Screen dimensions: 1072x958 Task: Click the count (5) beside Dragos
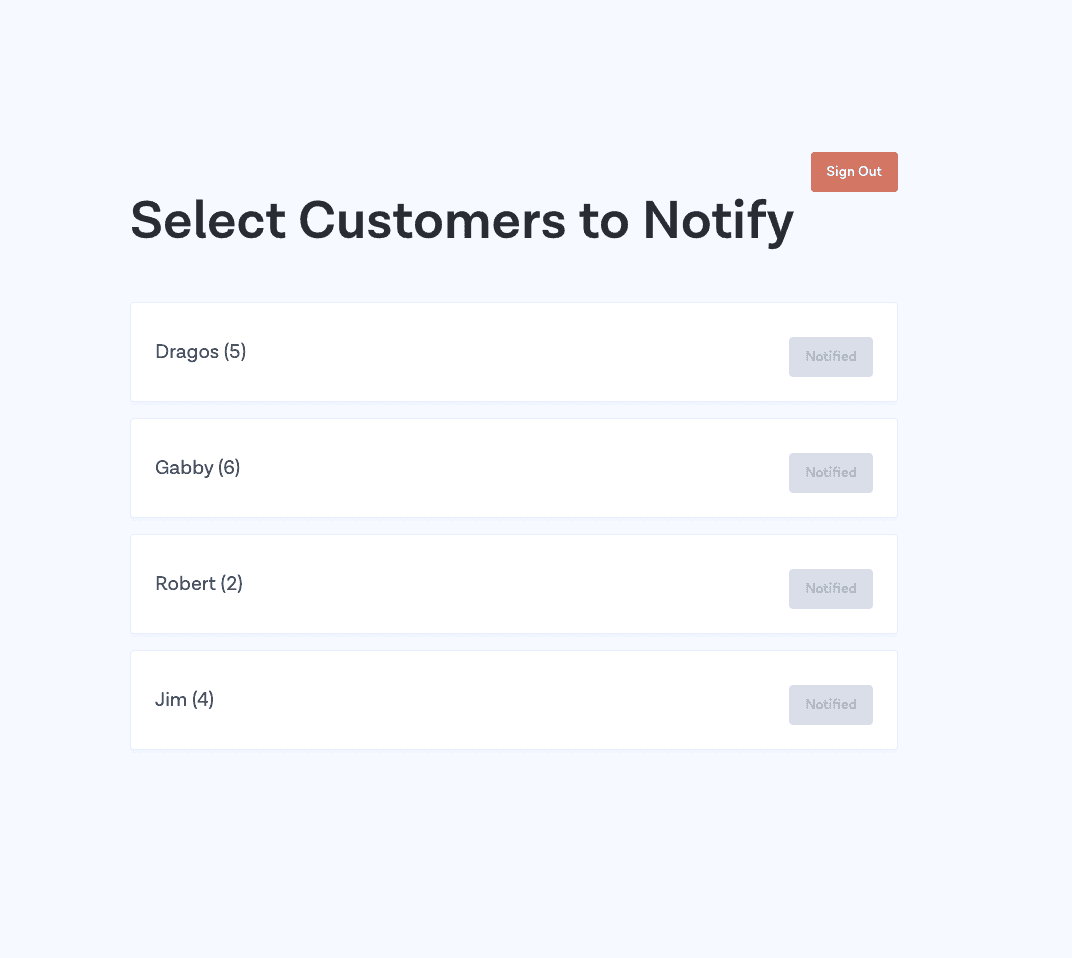click(x=234, y=351)
